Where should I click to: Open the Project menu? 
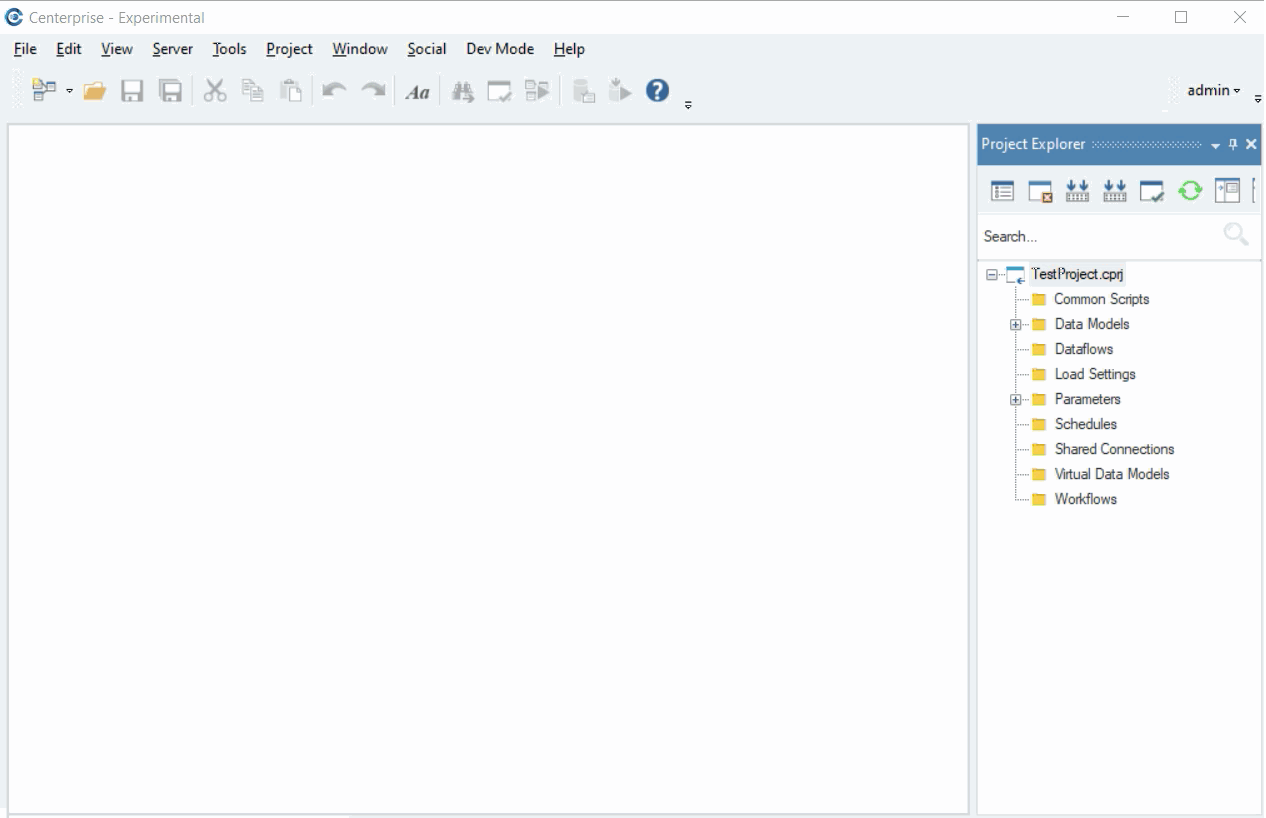tap(289, 49)
